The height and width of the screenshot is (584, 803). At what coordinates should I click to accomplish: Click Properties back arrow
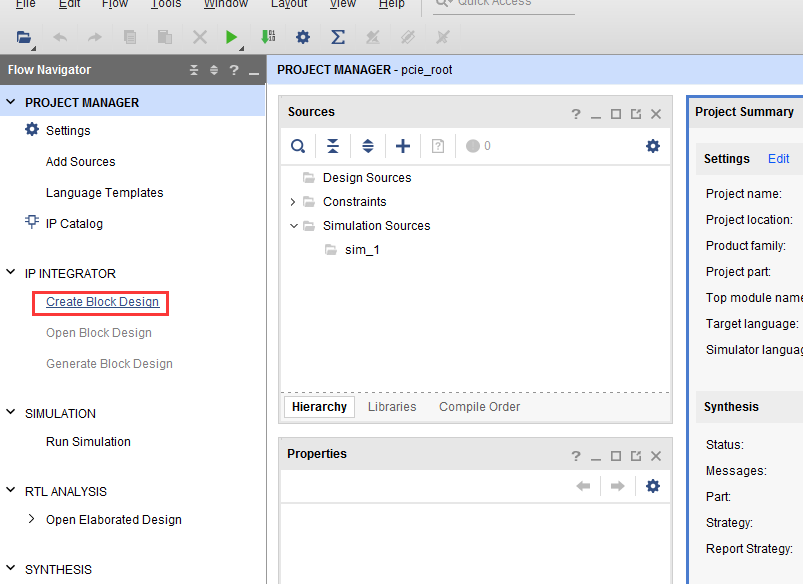pos(583,486)
